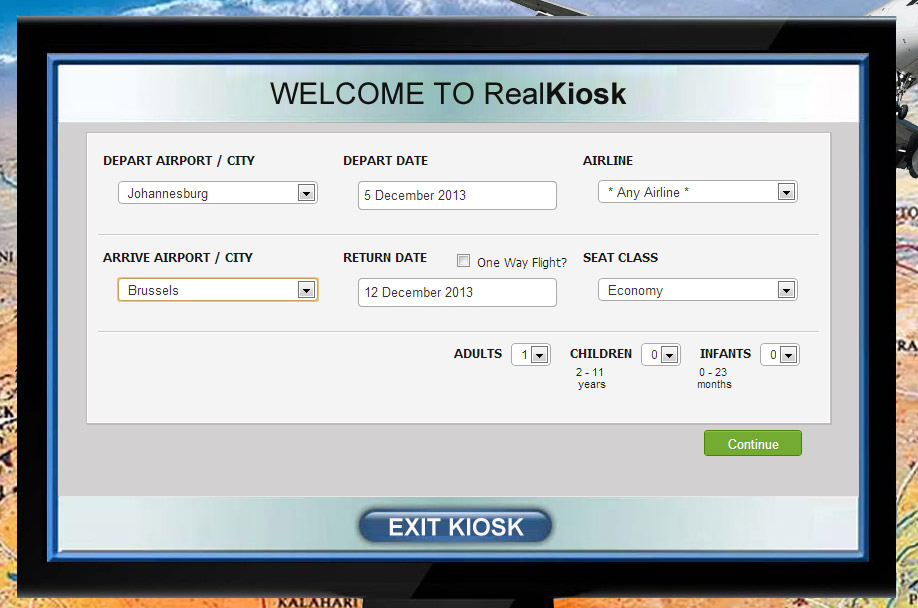
Task: Tick the One Way Flight checkbox
Action: point(463,261)
